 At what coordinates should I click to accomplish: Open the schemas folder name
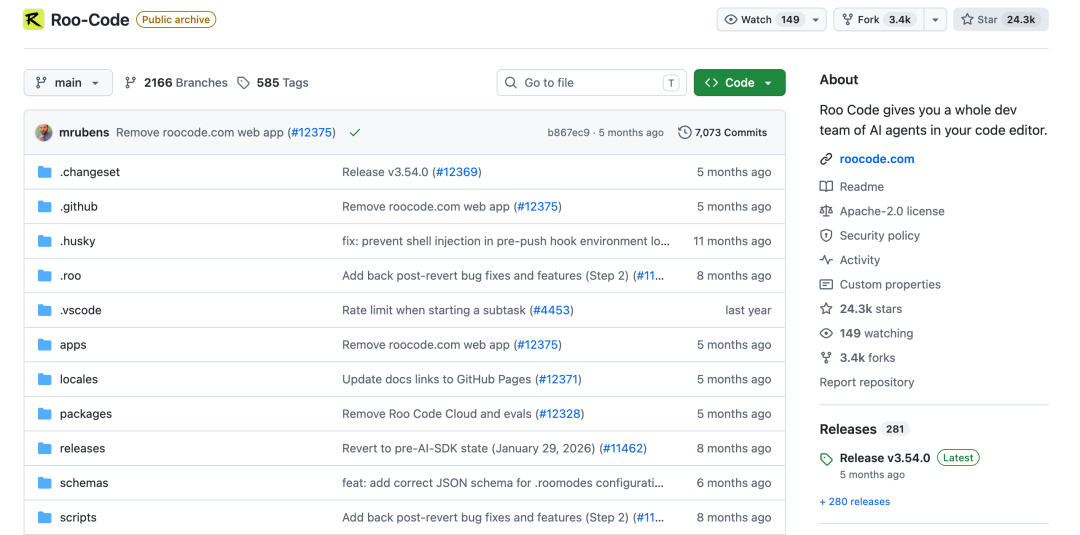pos(84,483)
